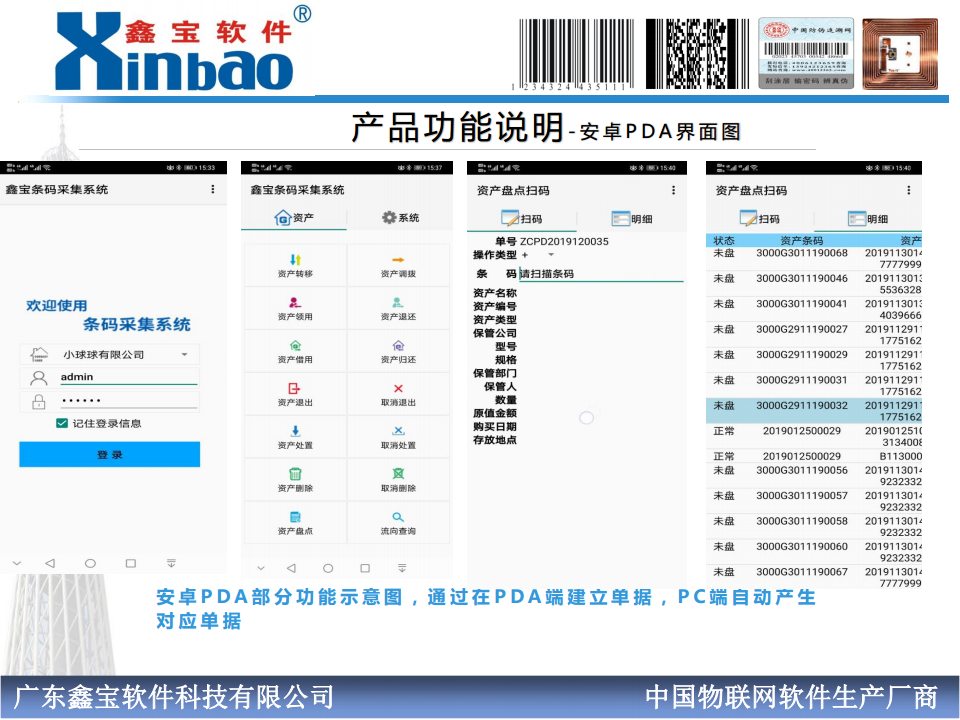Toggle the 记住登录信息 checkbox
The image size is (960, 720).
point(62,423)
